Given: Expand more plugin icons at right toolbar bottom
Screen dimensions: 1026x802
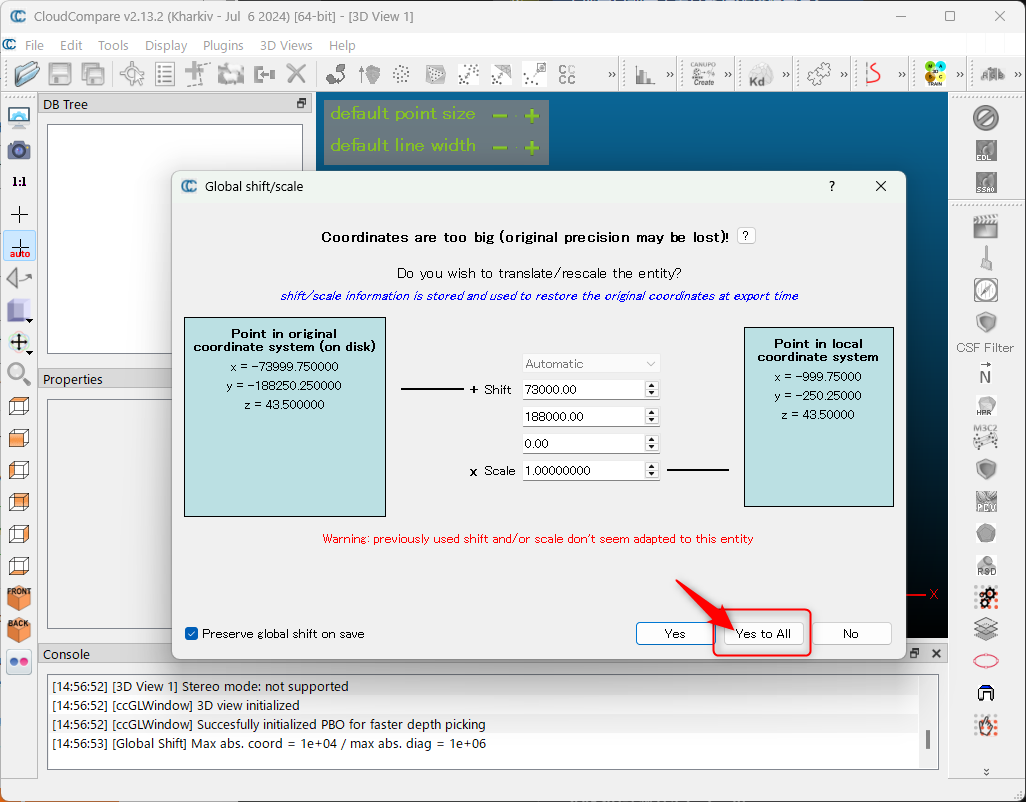Looking at the screenshot, I should 986,771.
